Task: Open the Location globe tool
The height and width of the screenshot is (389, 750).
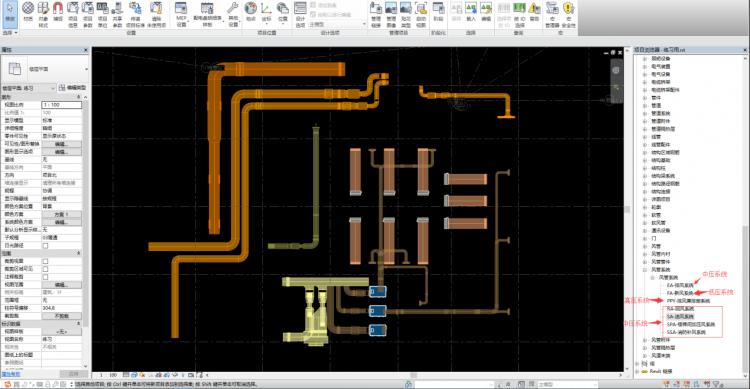Action: point(251,11)
